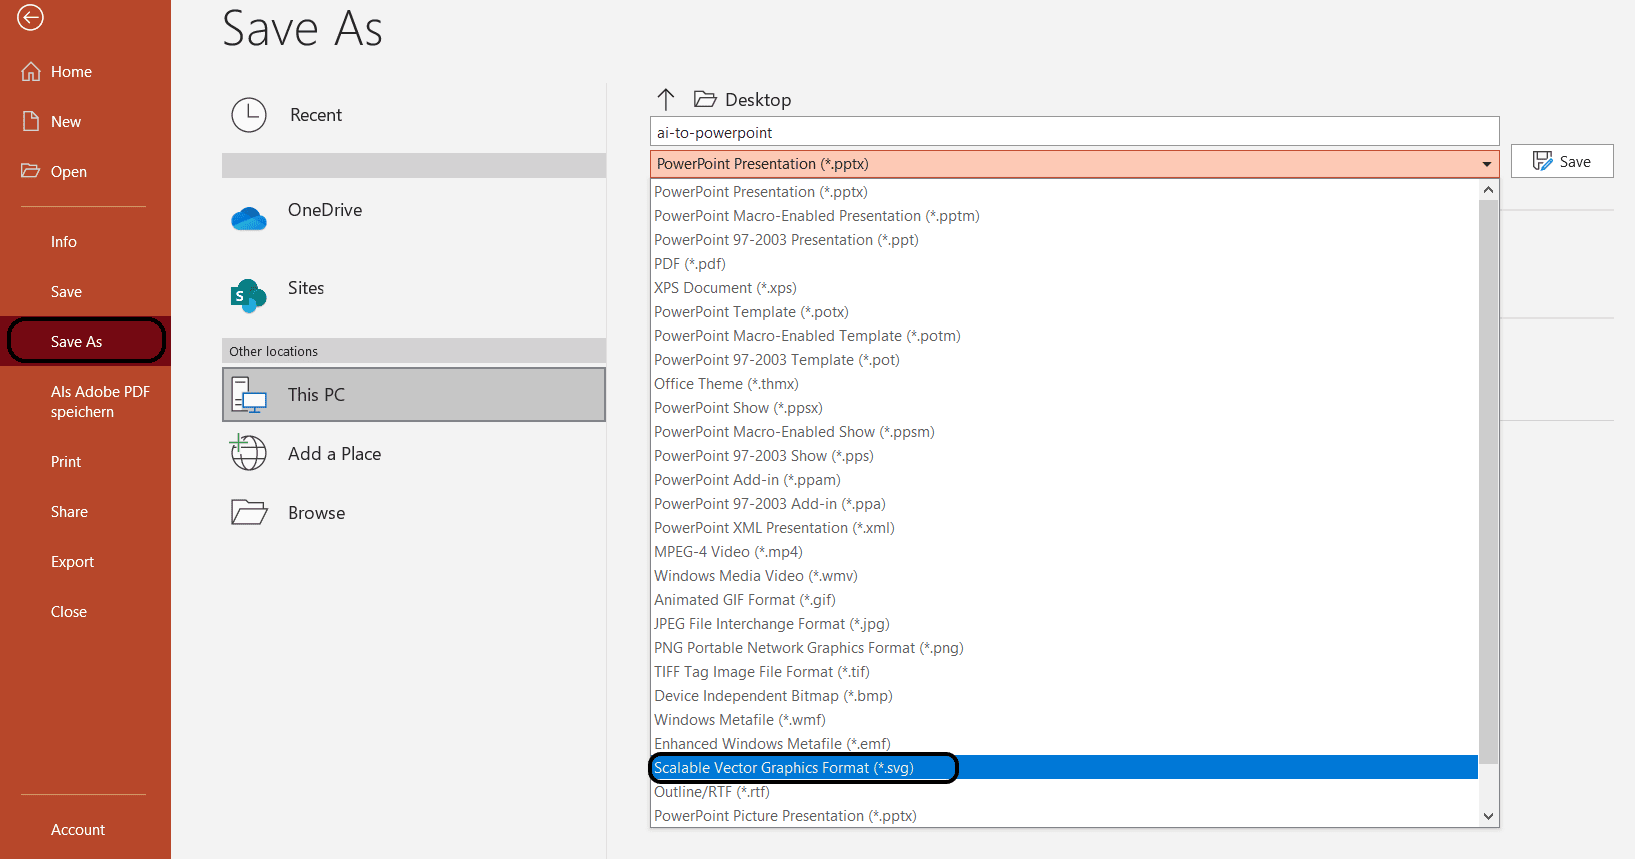Screen dimensions: 1635x859
Task: Select PowerPoint Macro-Enabled Presentation (*.pptm)
Action: [x=1064, y=216]
